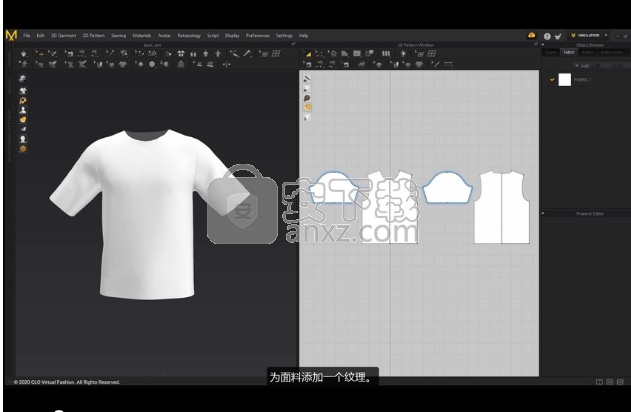Toggle the checkmark next to FABRIC 1
This screenshot has height=412, width=631.
point(552,80)
